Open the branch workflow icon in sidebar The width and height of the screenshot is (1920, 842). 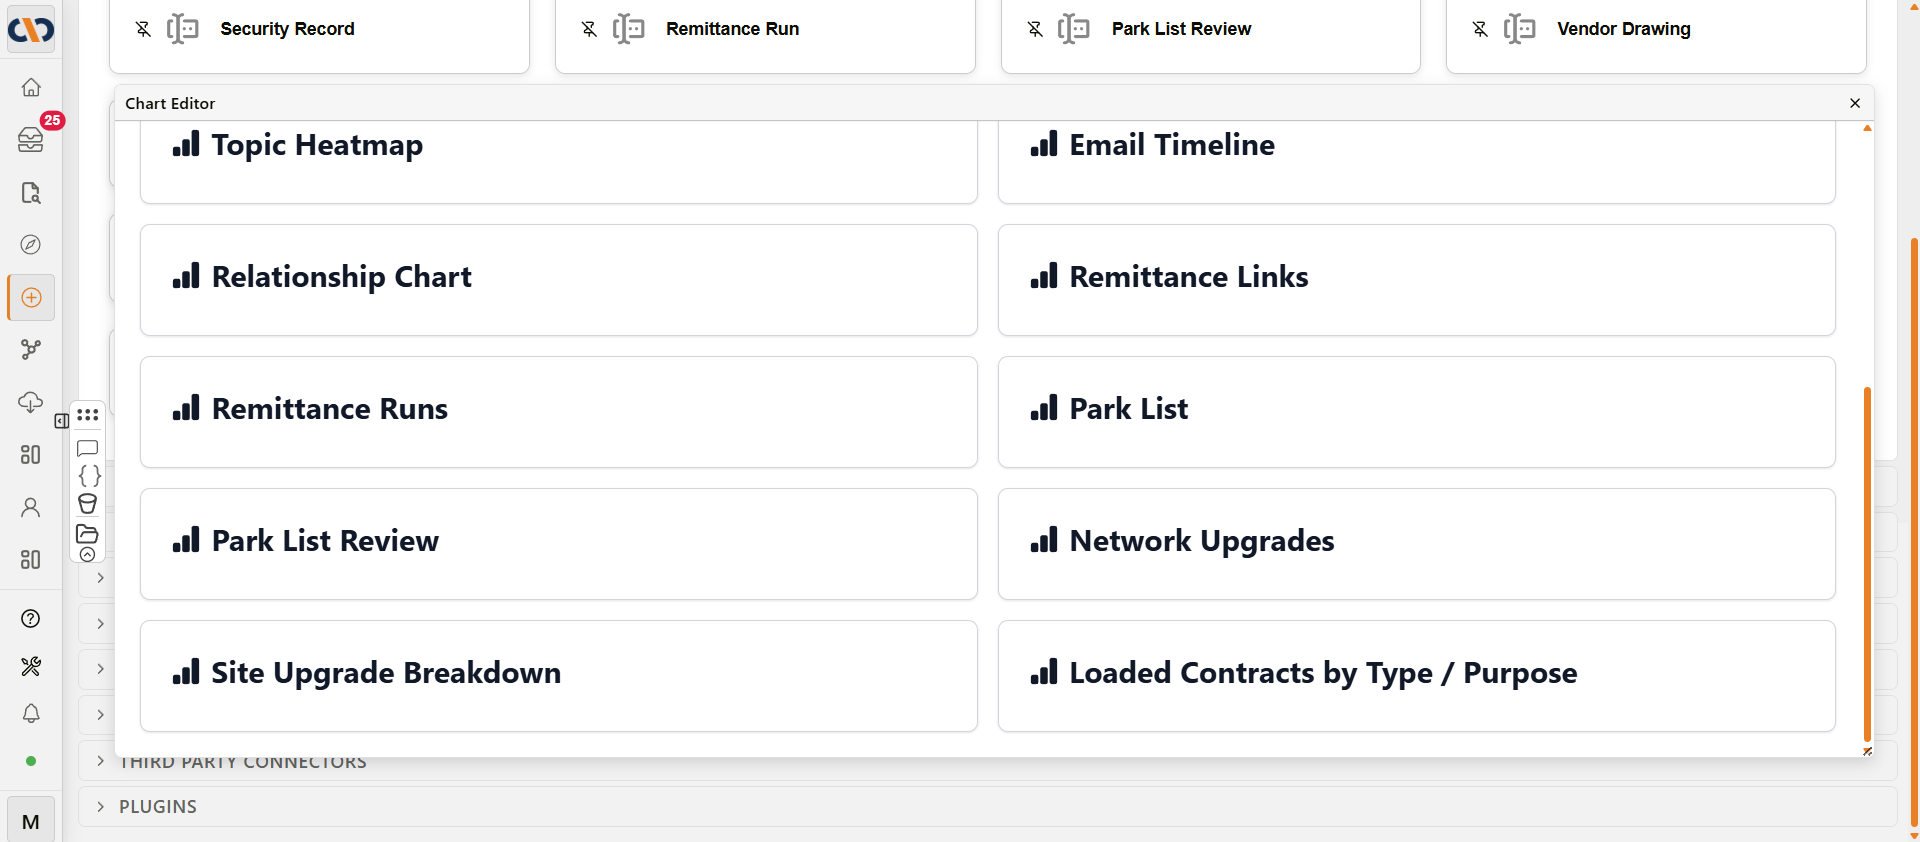point(31,350)
